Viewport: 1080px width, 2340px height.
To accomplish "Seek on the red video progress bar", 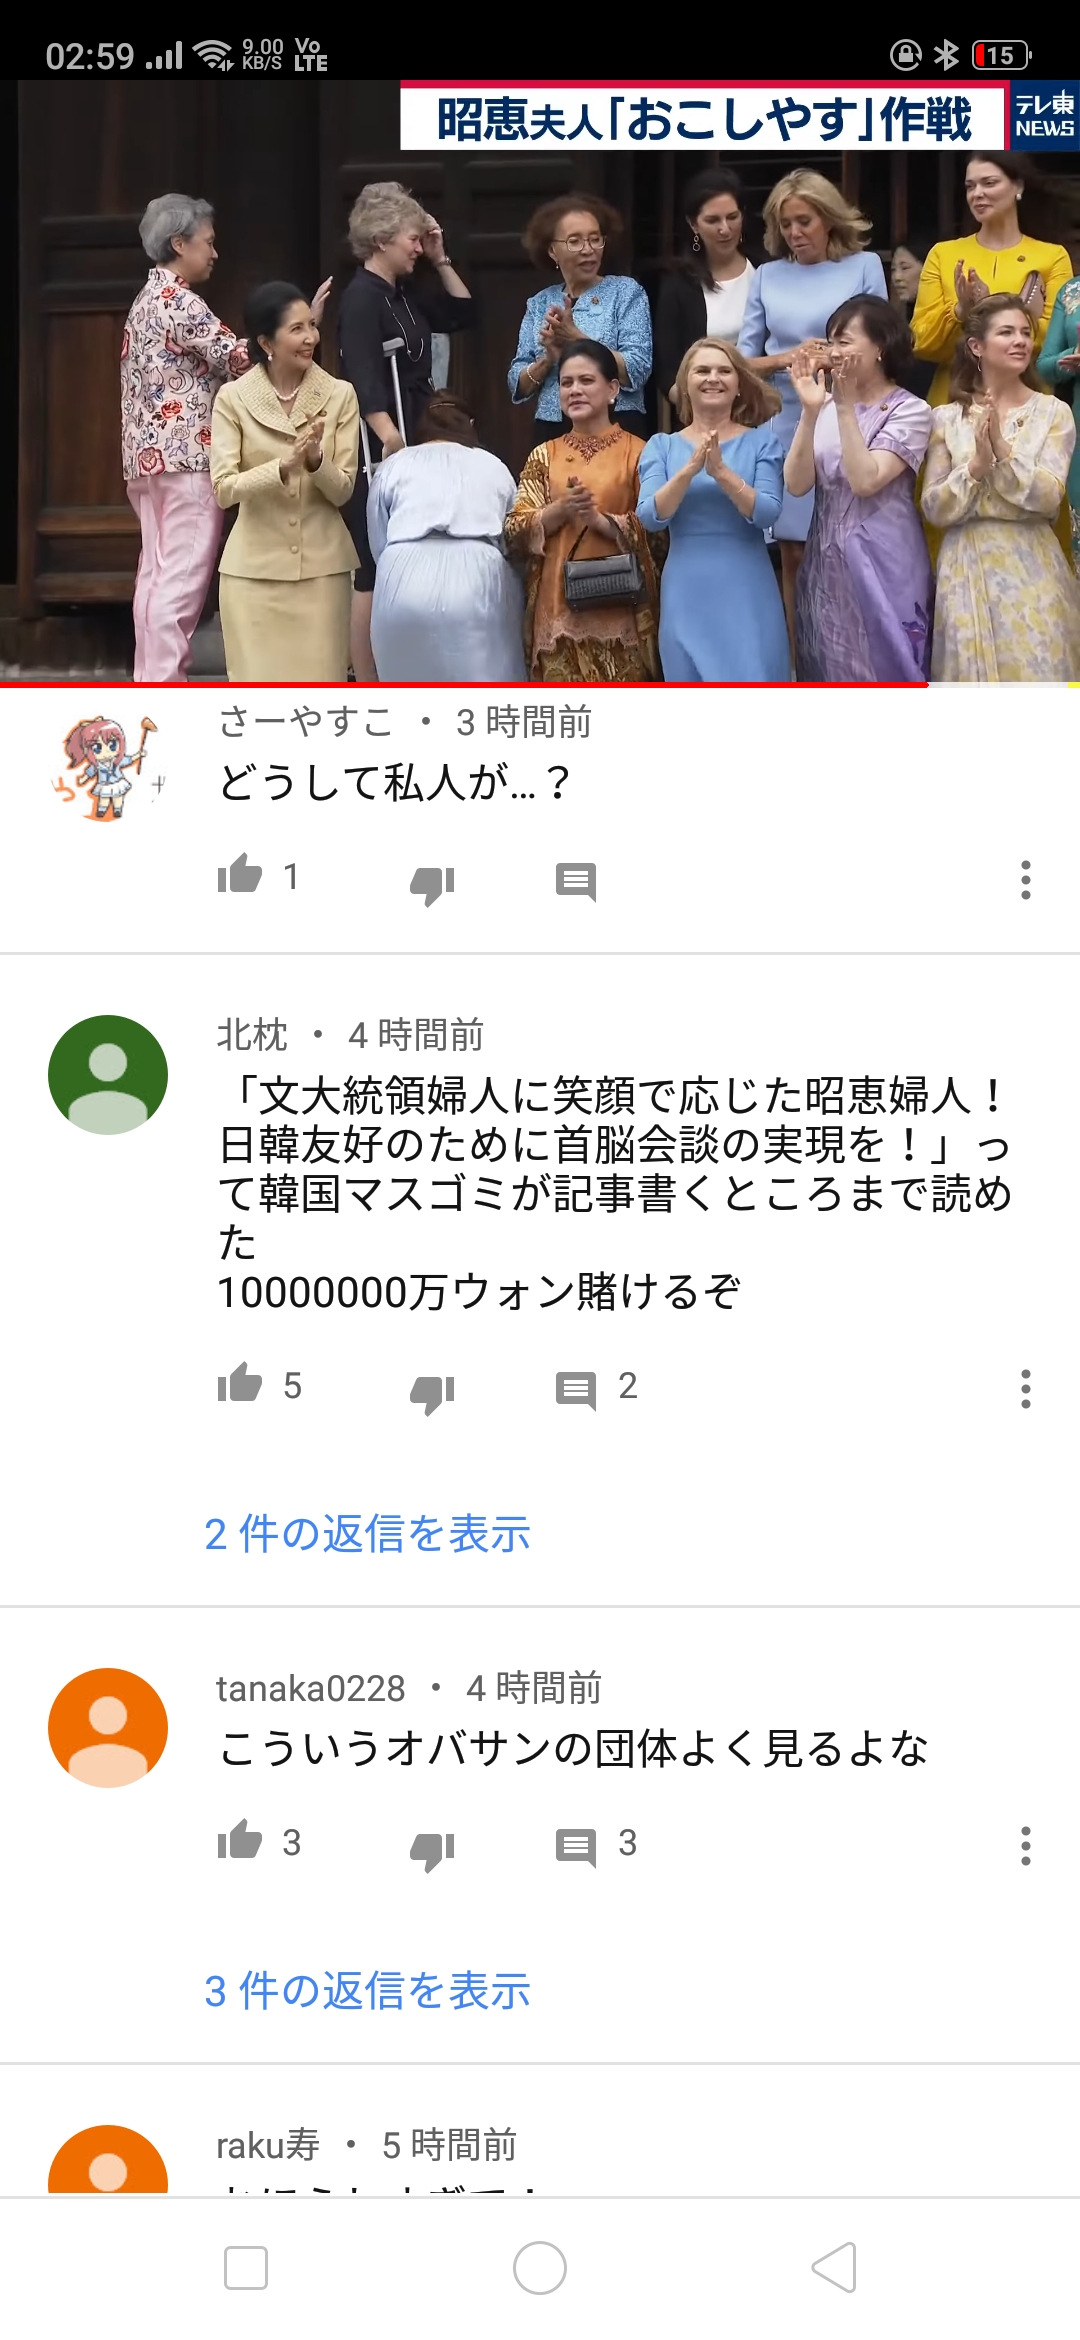I will (540, 685).
